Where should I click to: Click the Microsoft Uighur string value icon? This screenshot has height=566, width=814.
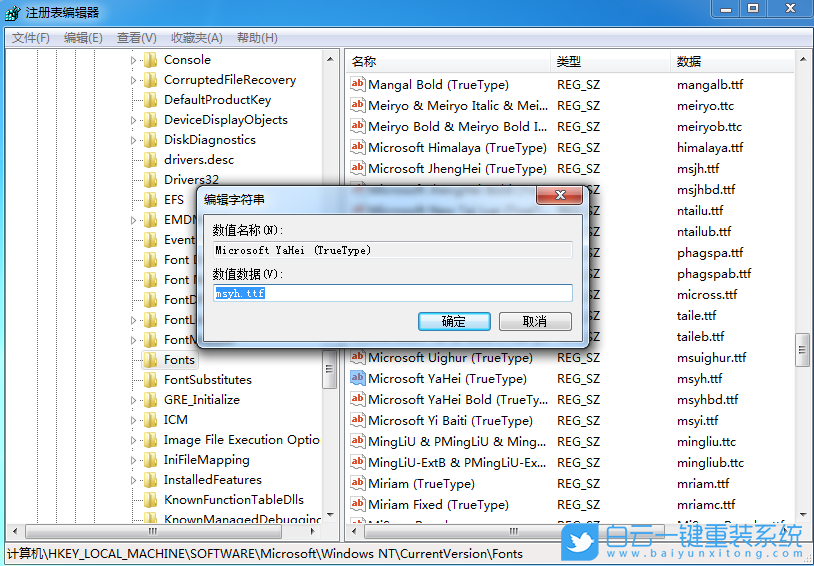[x=357, y=357]
